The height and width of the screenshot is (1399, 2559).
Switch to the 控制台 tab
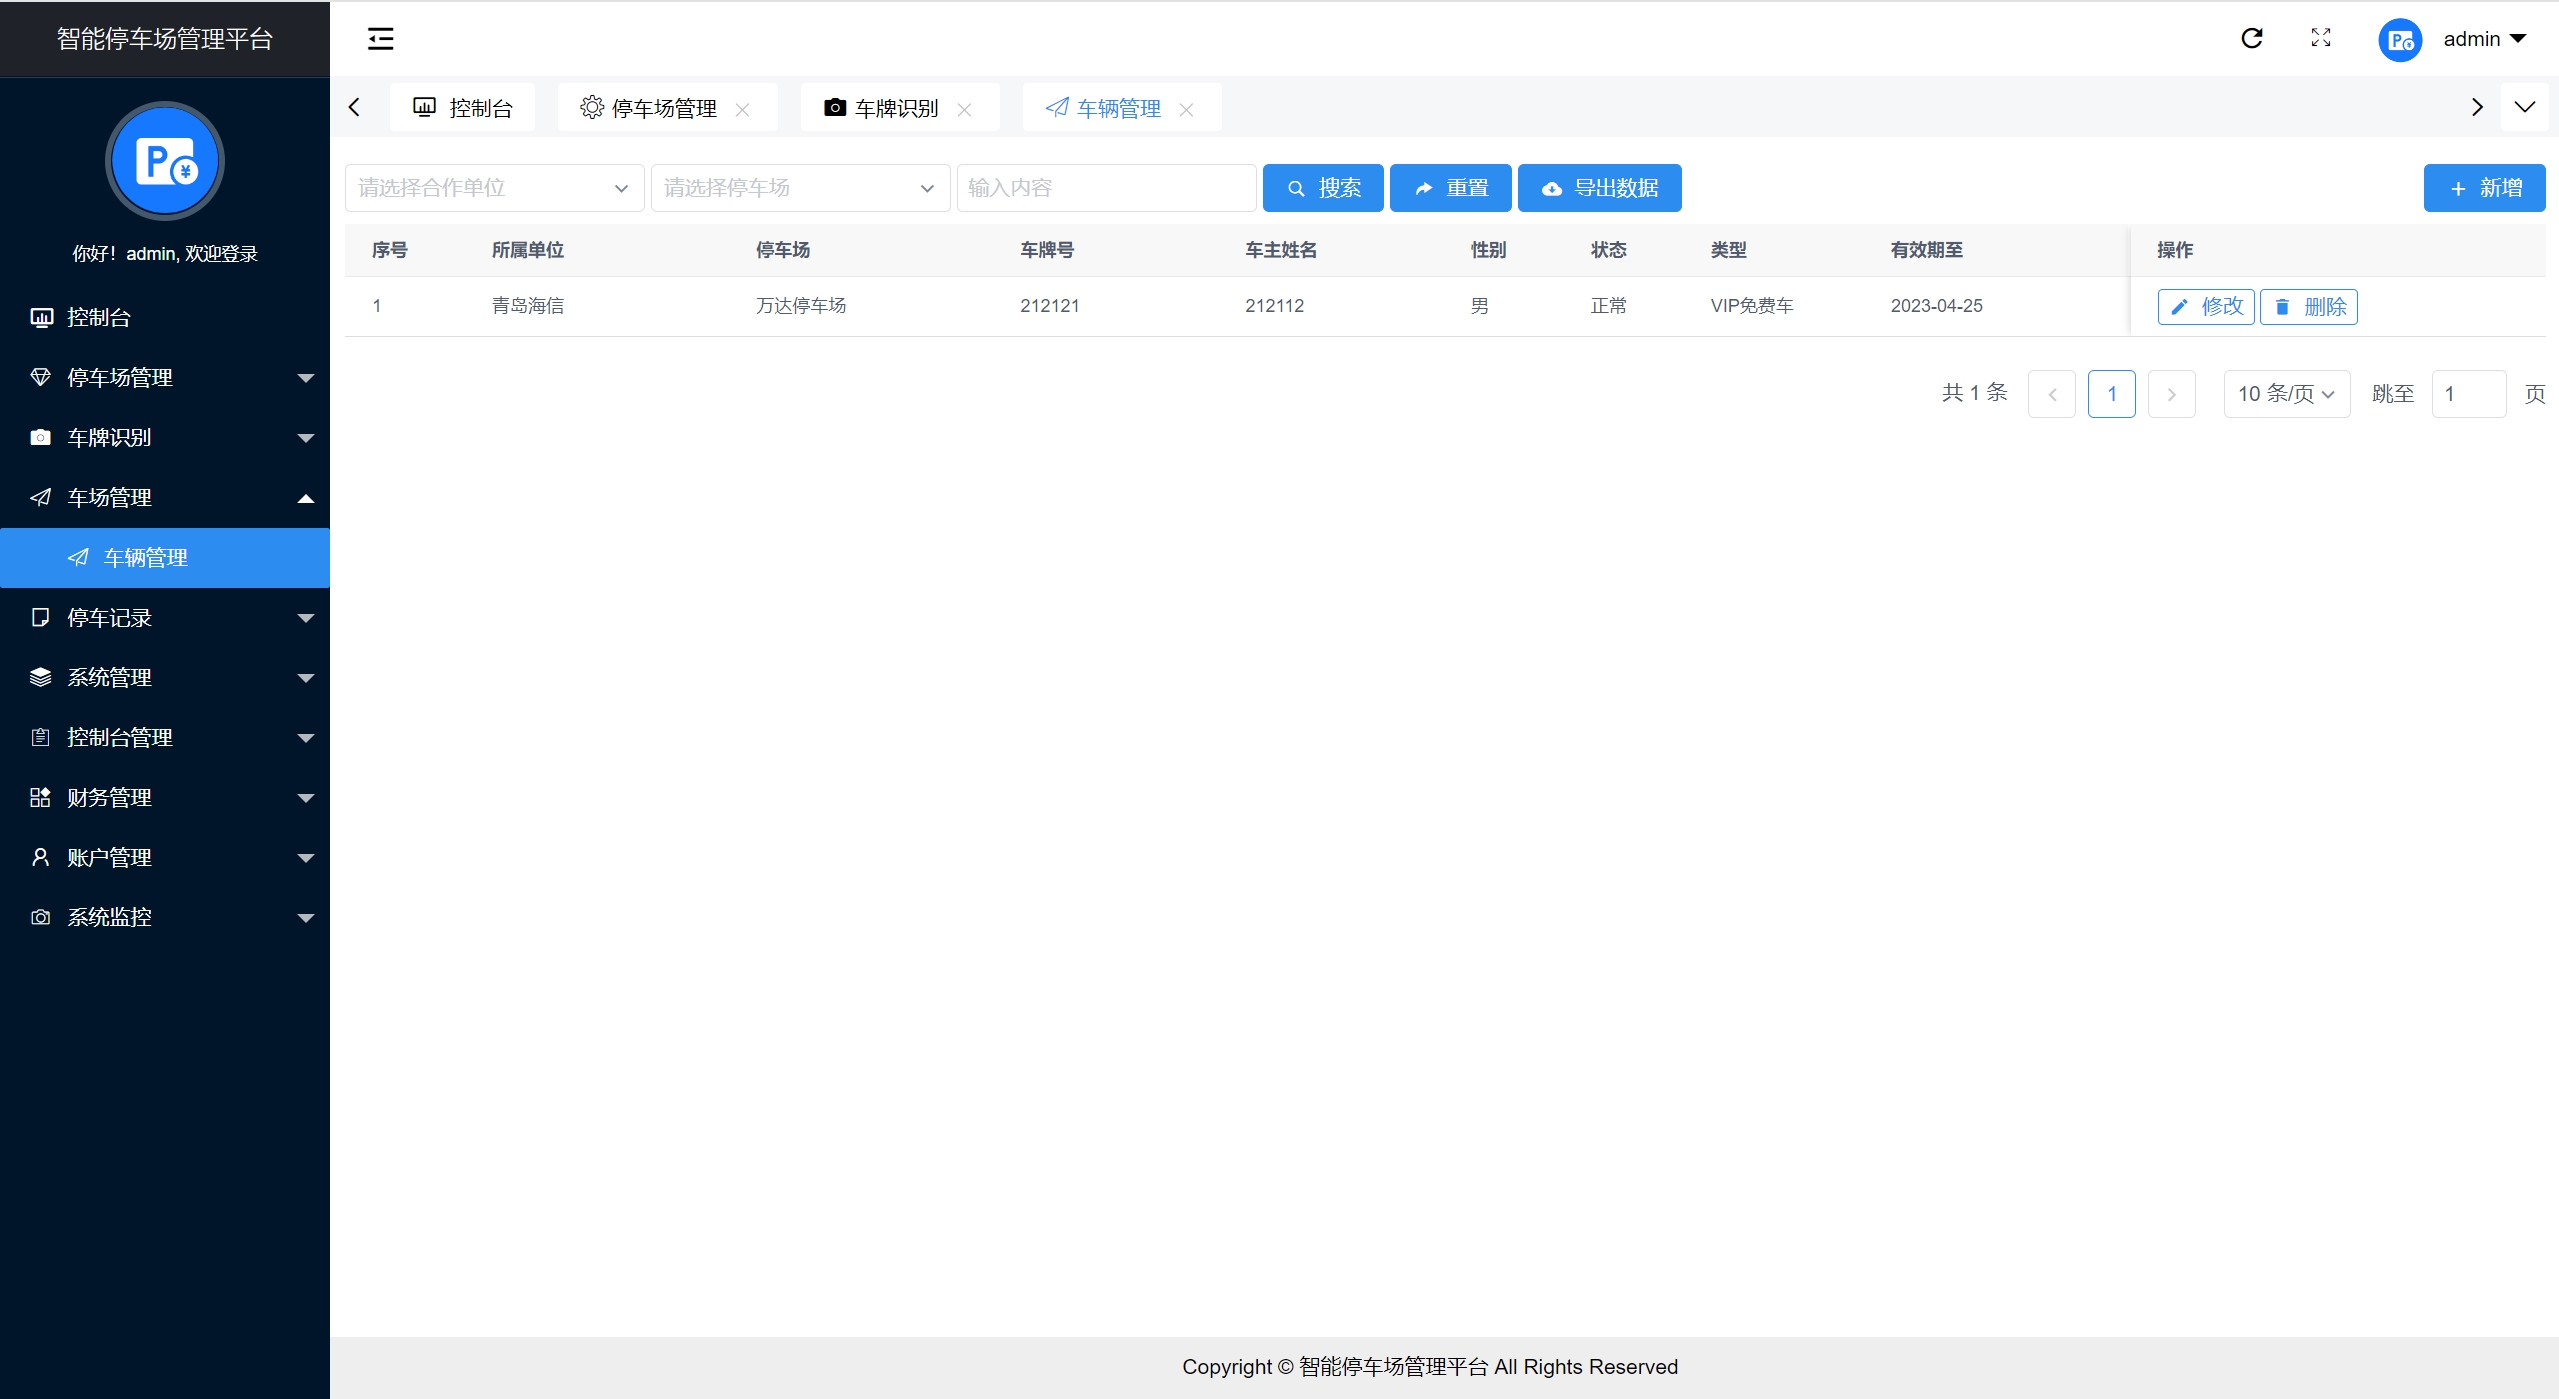(463, 108)
